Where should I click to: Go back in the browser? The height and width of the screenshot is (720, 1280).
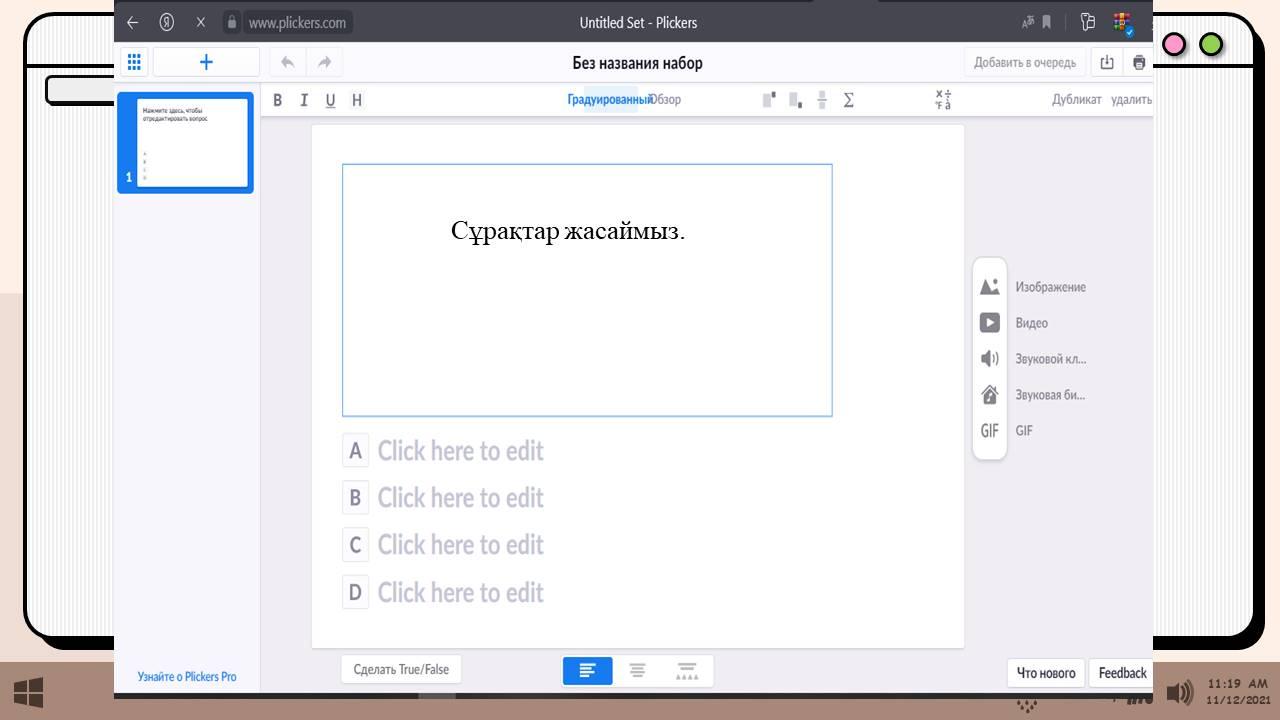[x=132, y=22]
